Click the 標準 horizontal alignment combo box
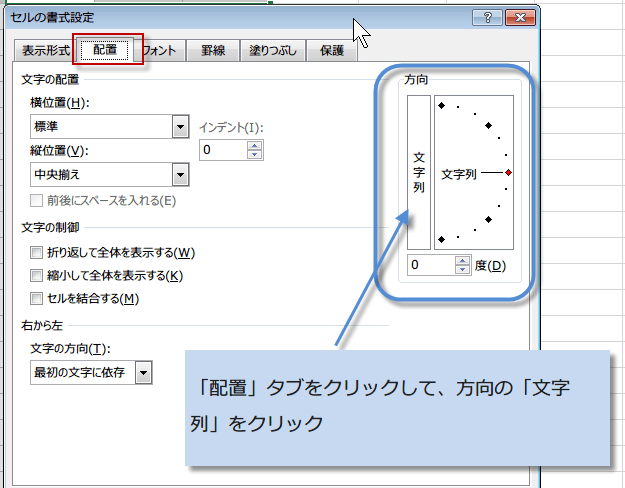 coord(110,127)
